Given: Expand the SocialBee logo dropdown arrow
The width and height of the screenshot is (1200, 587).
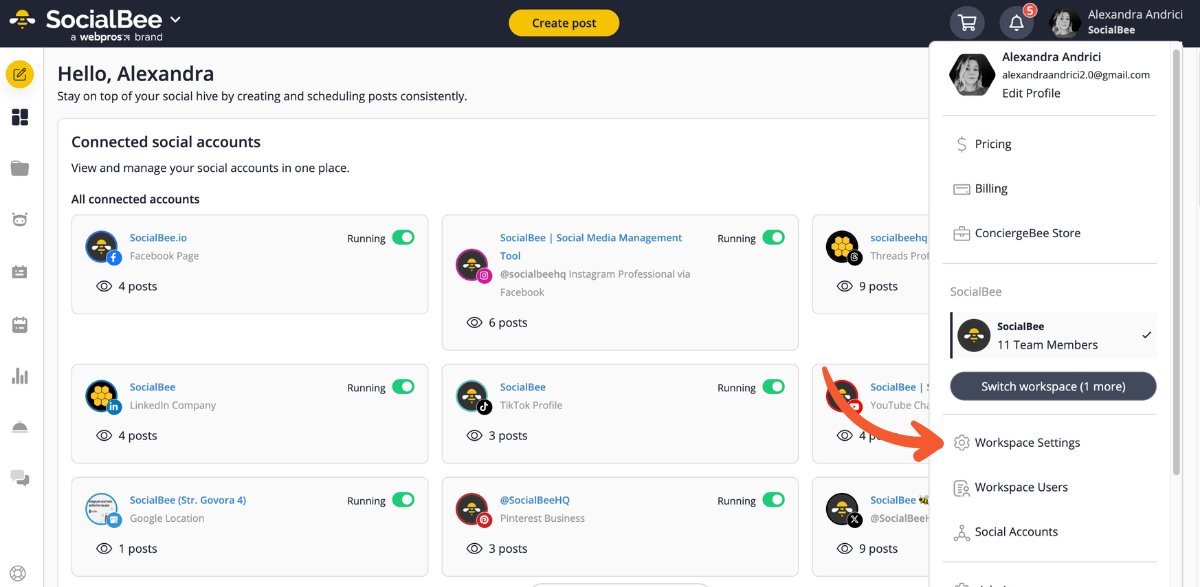Looking at the screenshot, I should coord(176,19).
